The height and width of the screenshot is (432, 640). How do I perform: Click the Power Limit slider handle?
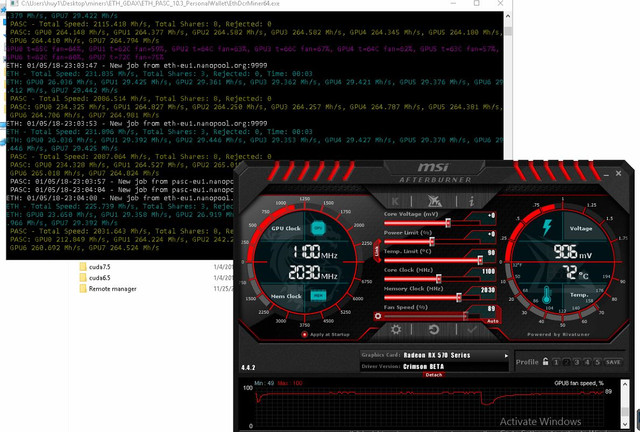432,241
